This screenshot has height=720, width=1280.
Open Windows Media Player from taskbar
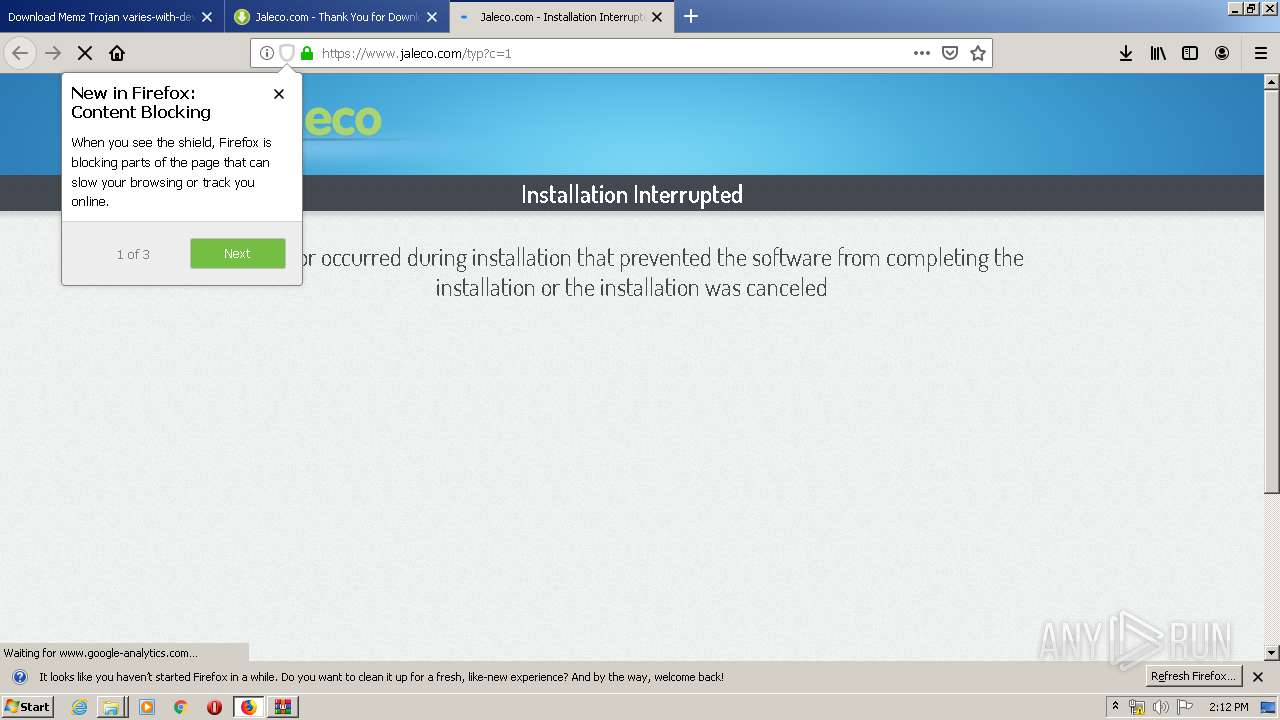[147, 707]
